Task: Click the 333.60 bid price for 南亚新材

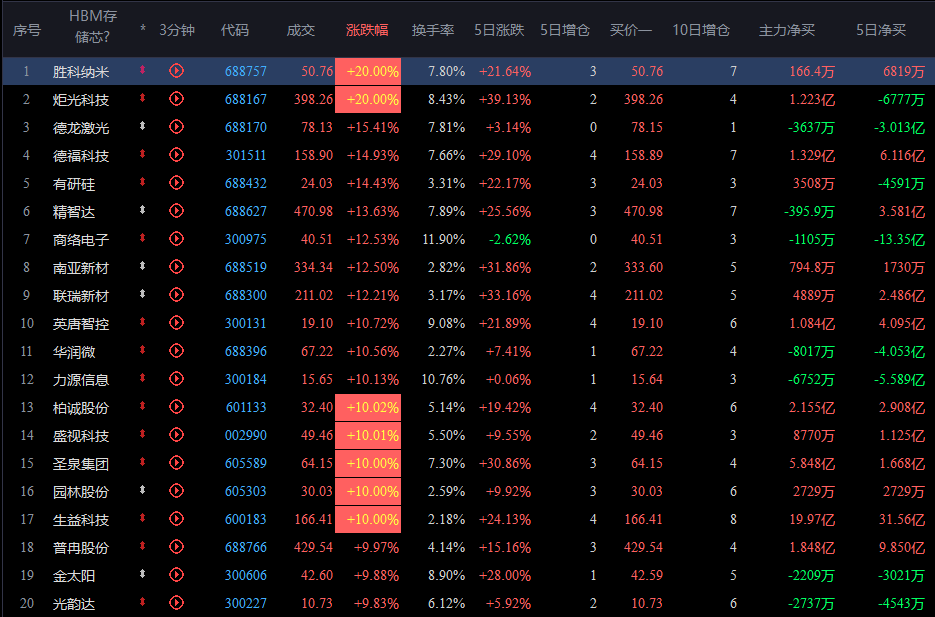Action: point(643,268)
